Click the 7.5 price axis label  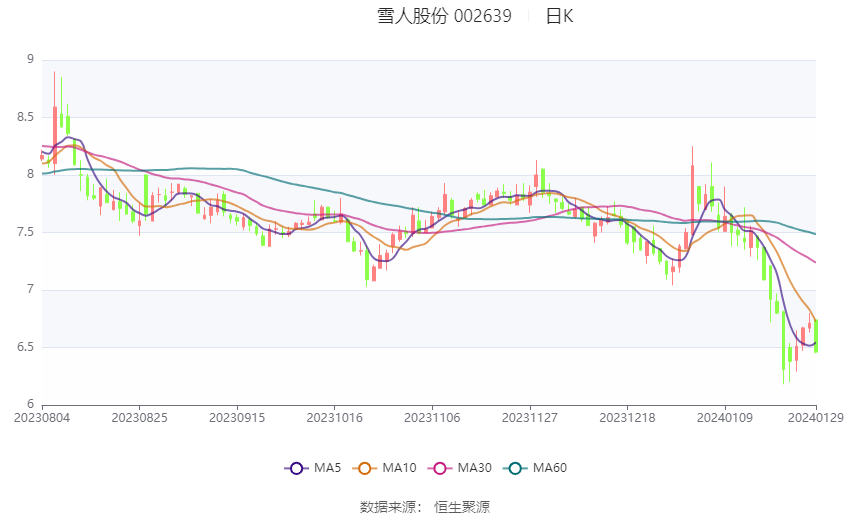24,232
